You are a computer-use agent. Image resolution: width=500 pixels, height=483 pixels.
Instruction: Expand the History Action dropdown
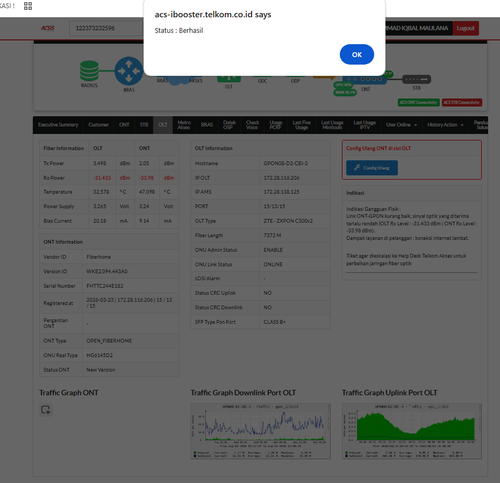point(445,125)
